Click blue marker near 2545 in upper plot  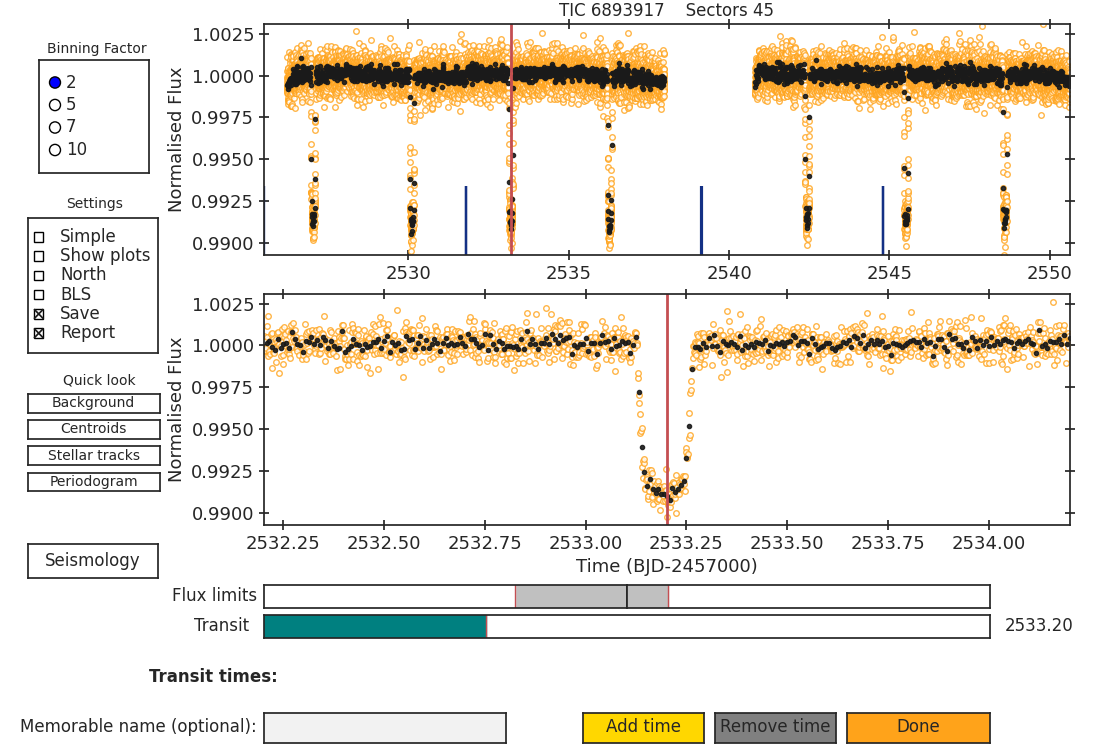(x=883, y=220)
